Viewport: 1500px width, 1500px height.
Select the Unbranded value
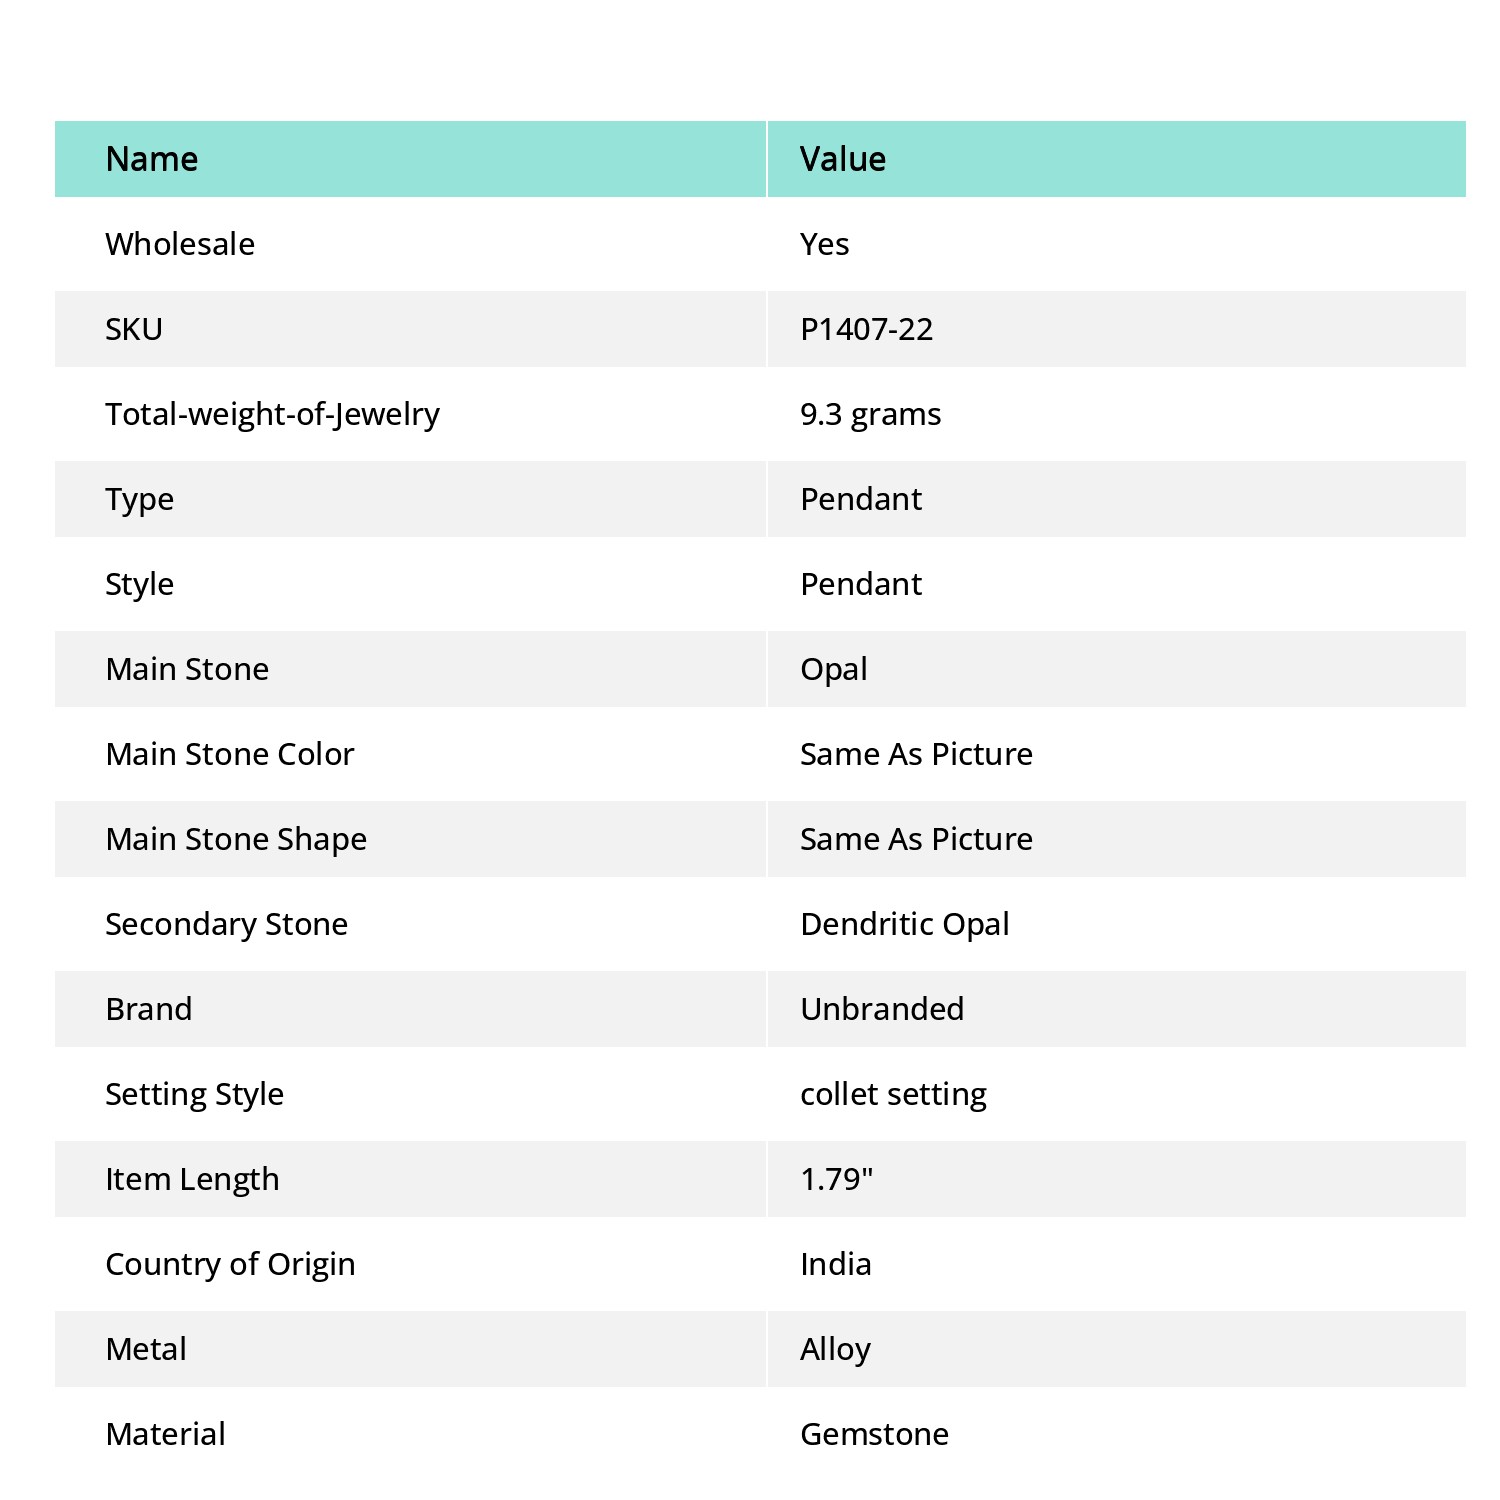[882, 1009]
